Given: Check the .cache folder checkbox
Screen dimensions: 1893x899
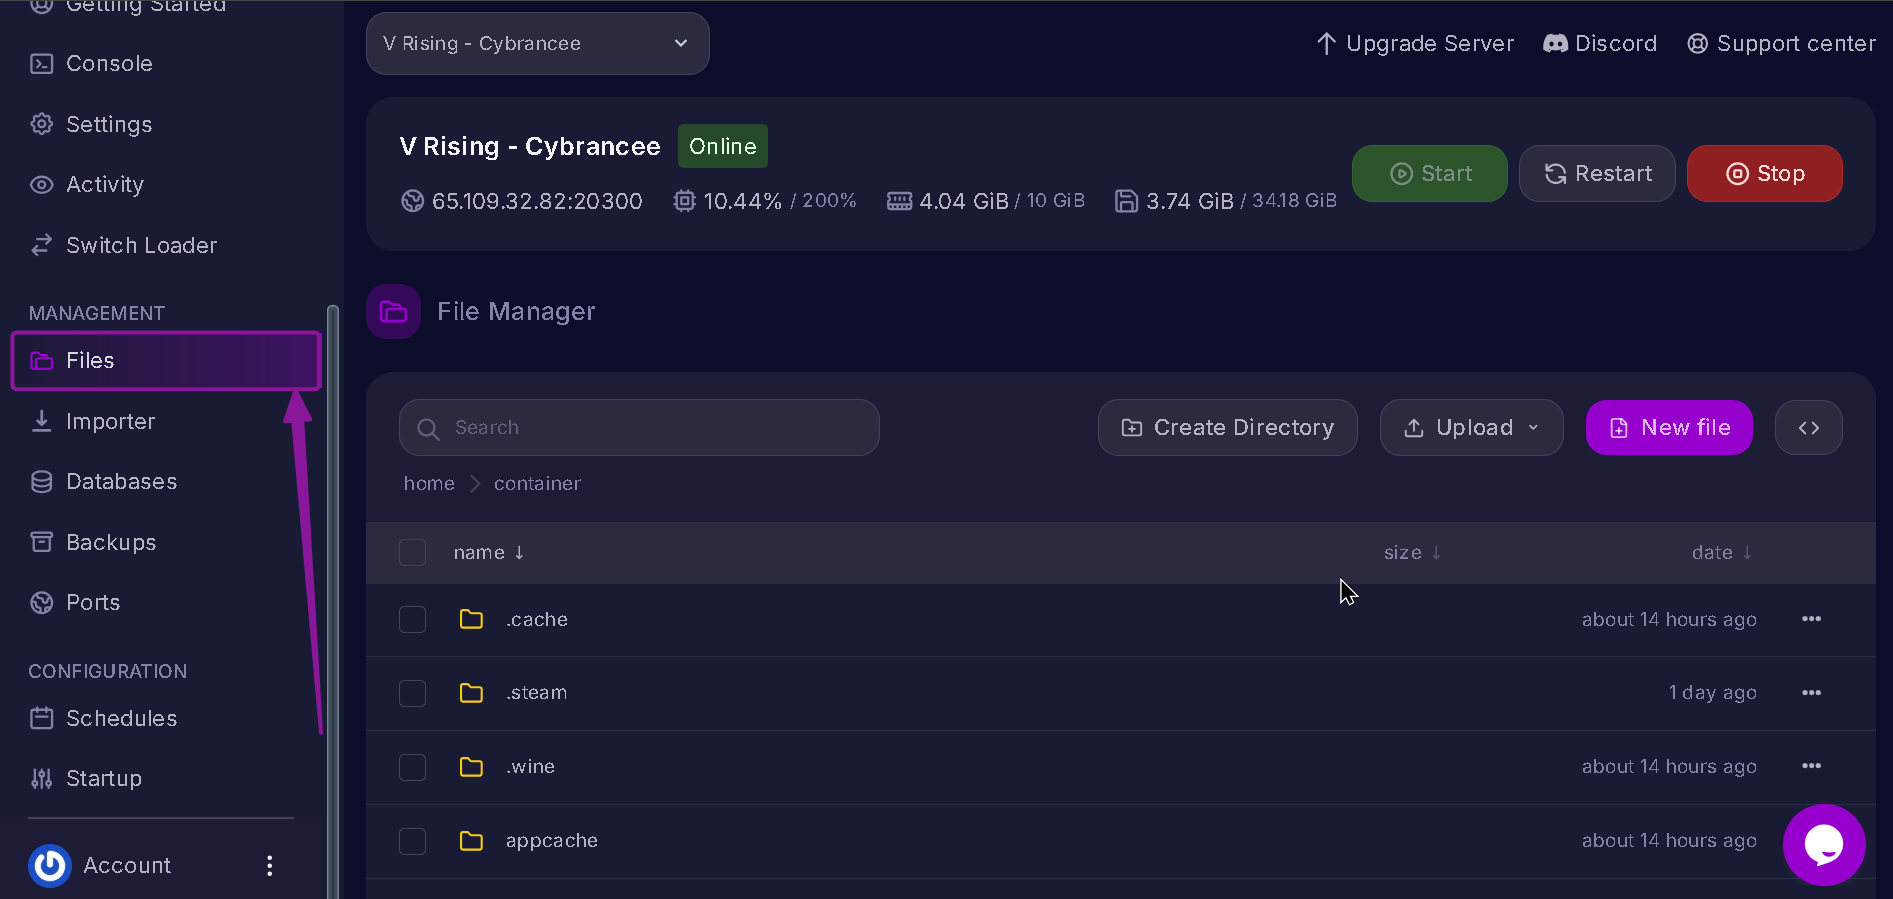Looking at the screenshot, I should 413,620.
